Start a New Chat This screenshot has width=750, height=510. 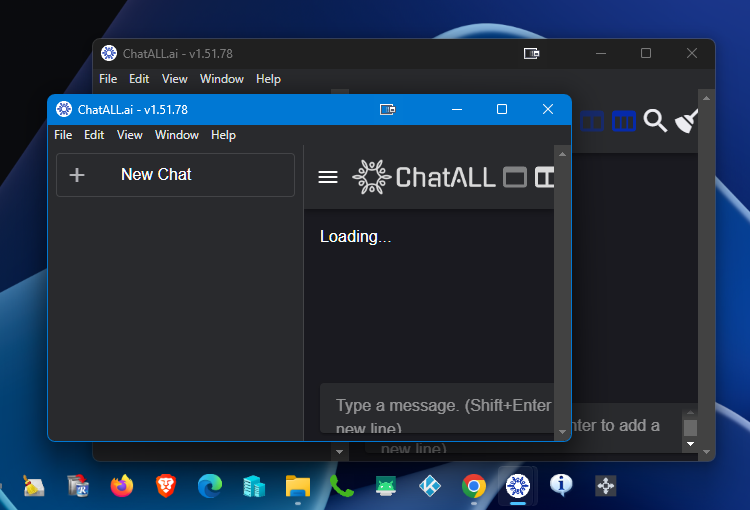(176, 175)
